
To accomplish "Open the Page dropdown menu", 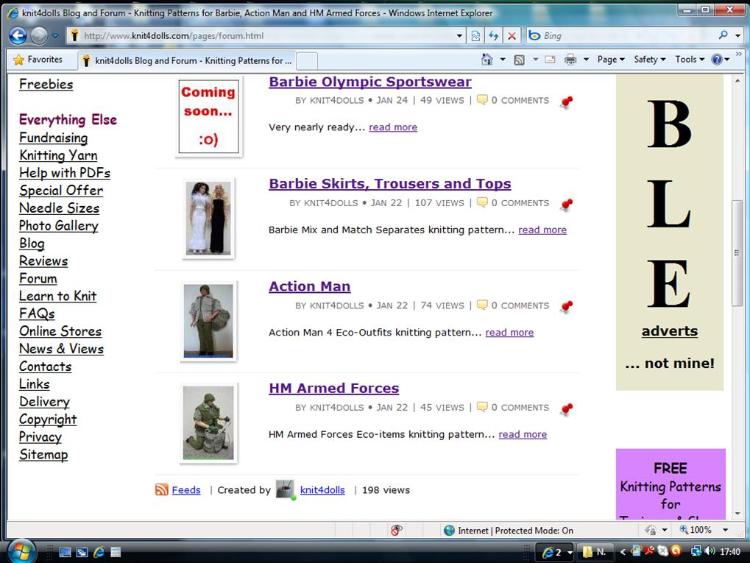I will pos(611,60).
